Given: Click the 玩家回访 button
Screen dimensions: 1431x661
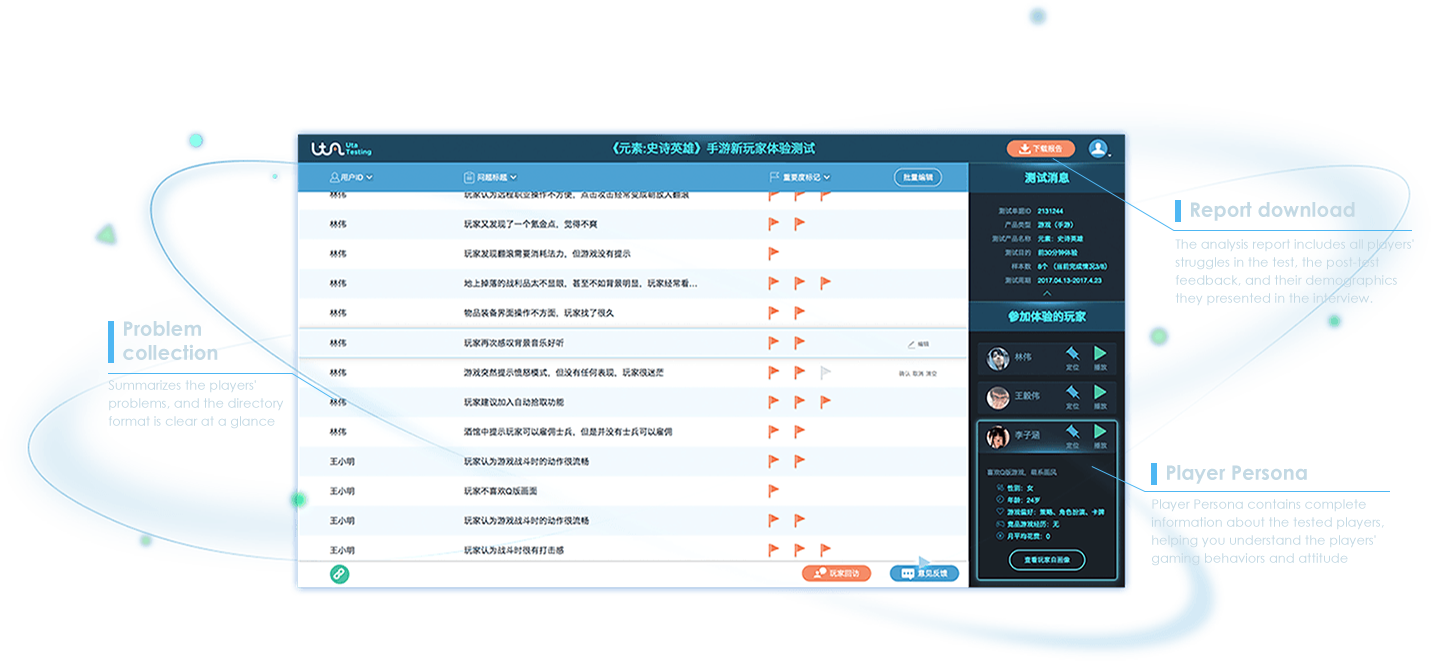Looking at the screenshot, I should (836, 573).
